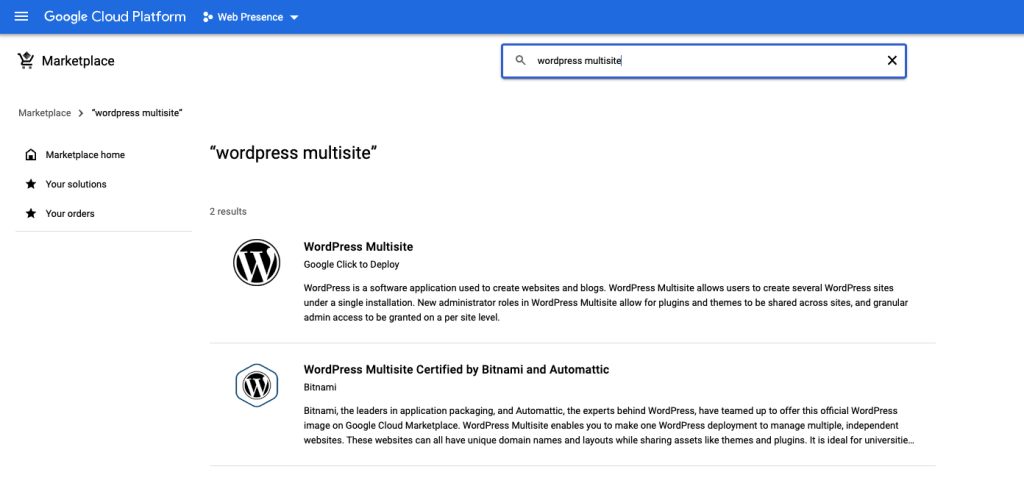Screen dimensions: 1024x489
Task: Select Marketplace home in the sidebar
Action: coord(85,155)
